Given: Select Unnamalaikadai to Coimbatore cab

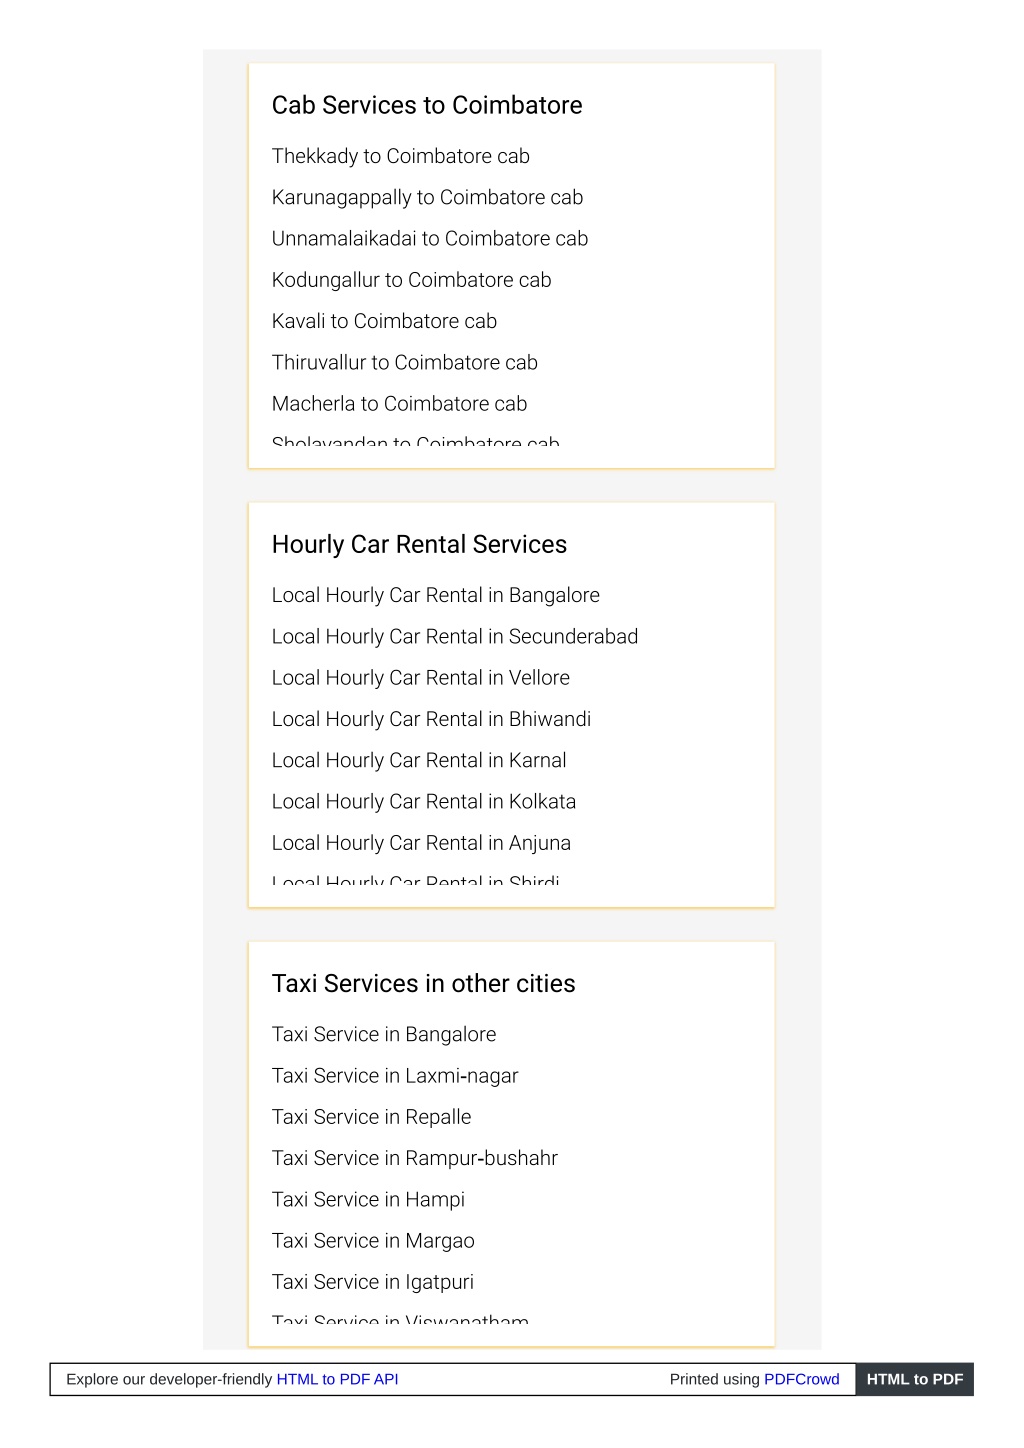Looking at the screenshot, I should click(430, 239).
